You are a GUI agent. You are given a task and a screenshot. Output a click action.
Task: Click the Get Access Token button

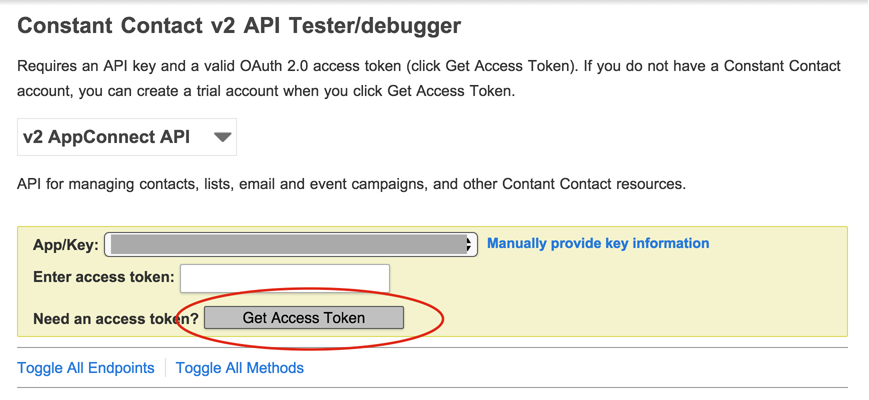coord(304,318)
